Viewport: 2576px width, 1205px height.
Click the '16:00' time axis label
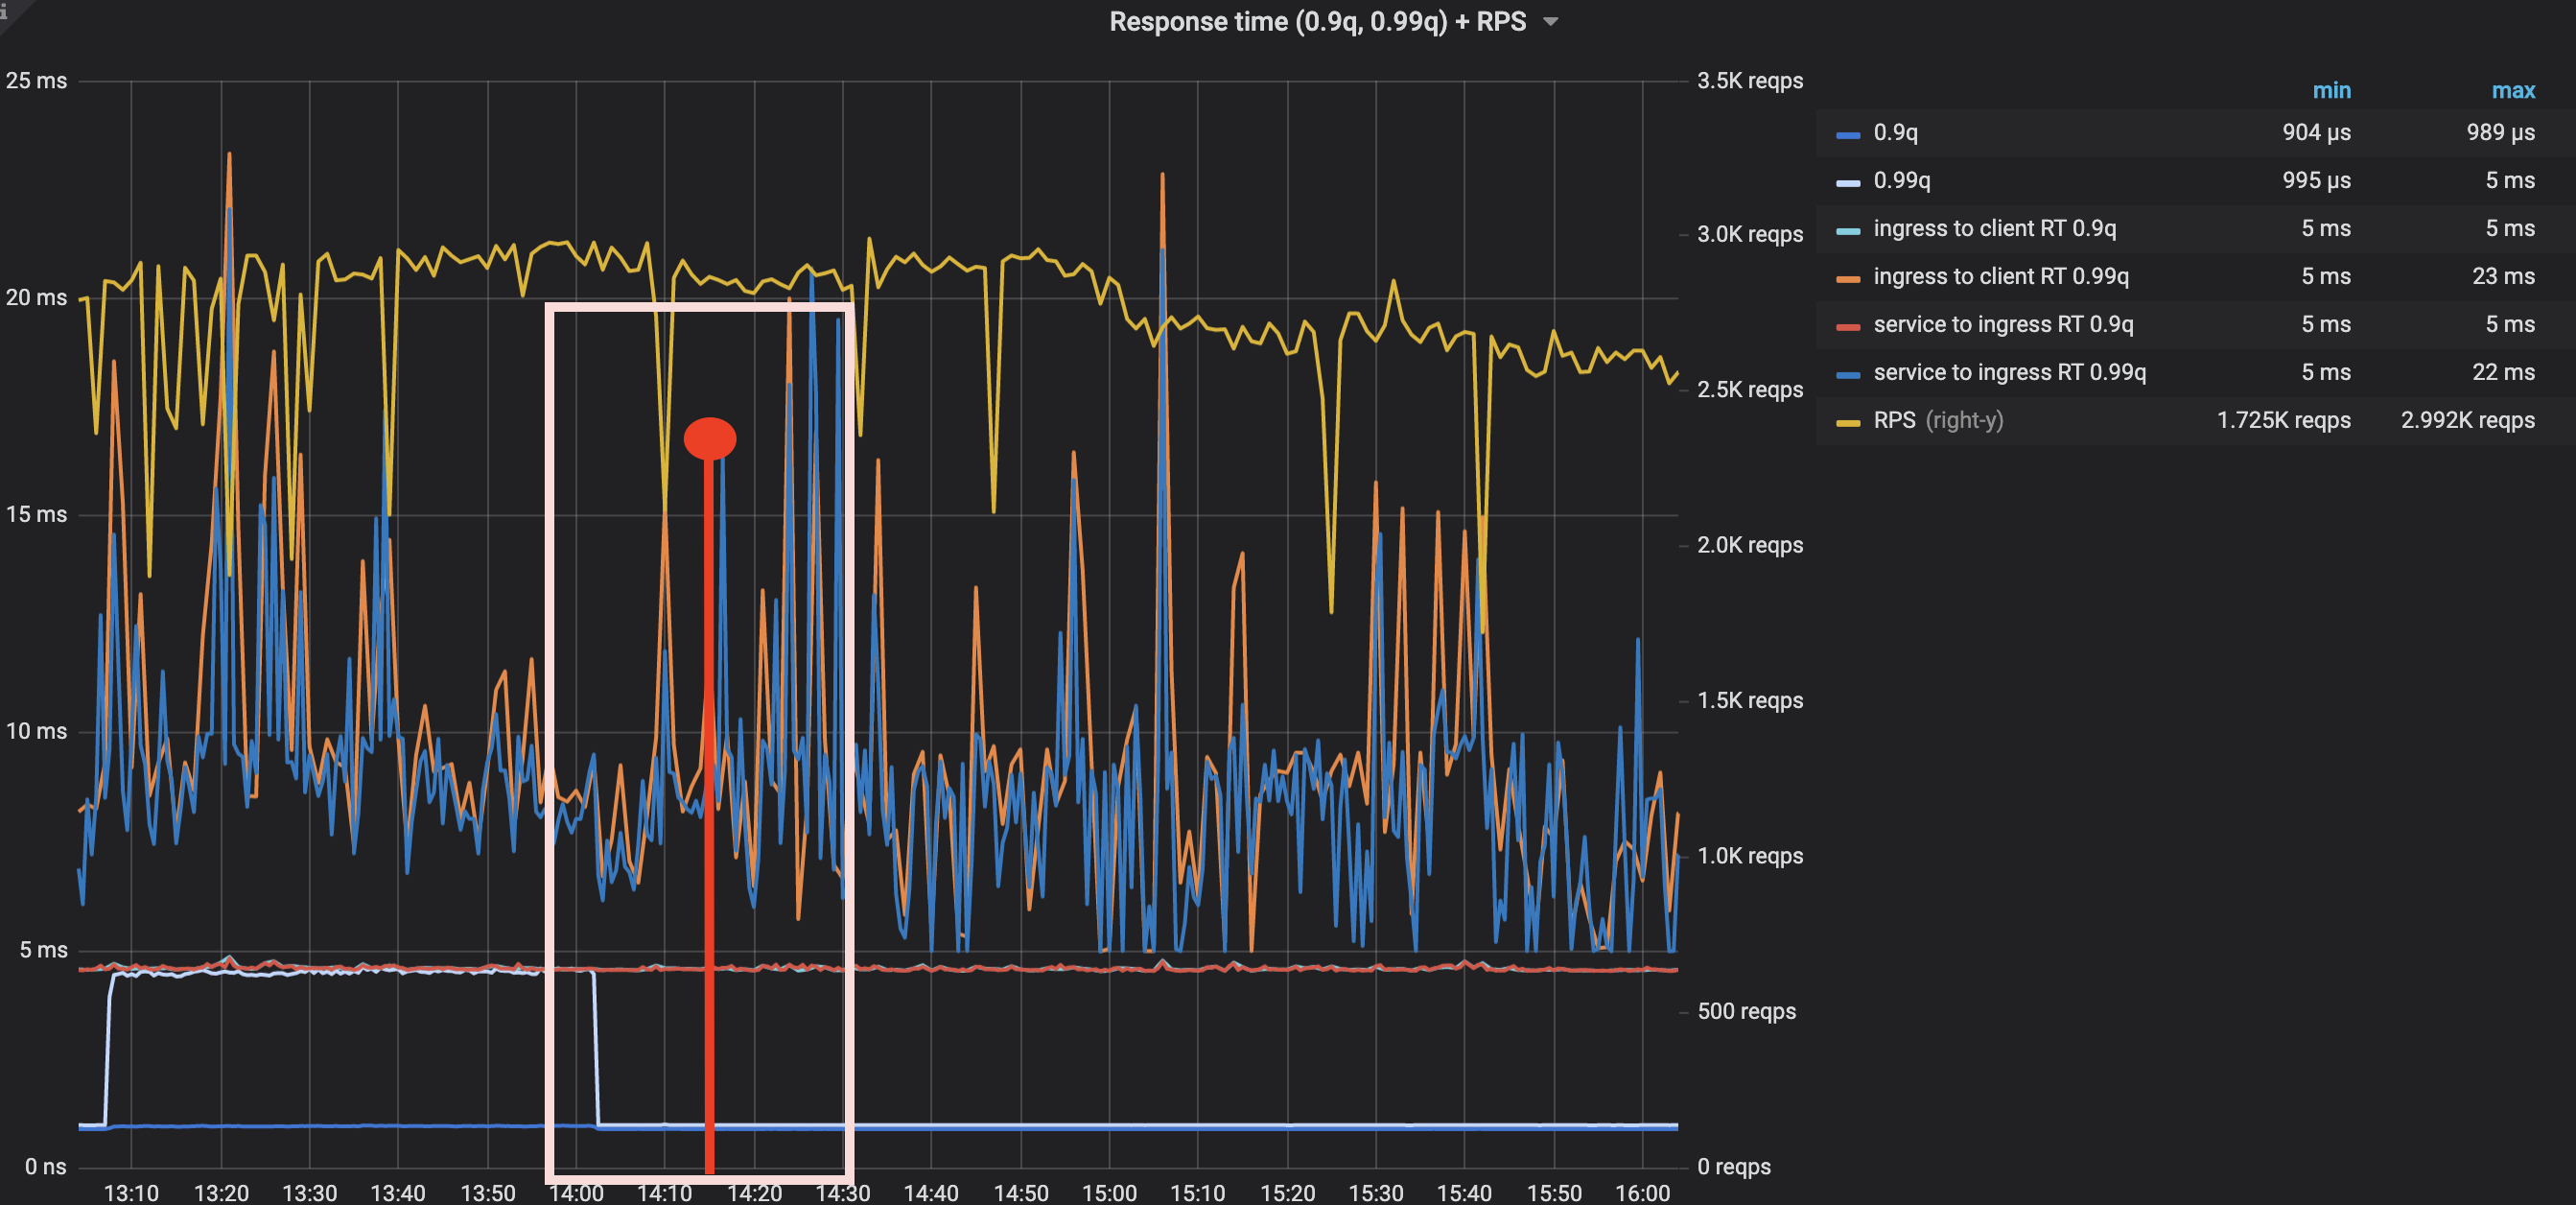click(1643, 1193)
